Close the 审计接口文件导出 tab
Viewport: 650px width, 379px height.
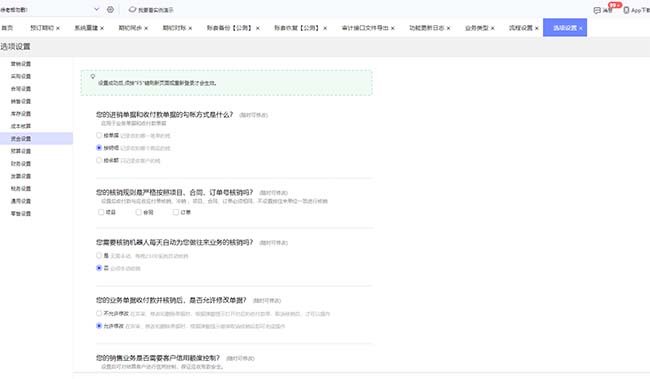point(393,28)
